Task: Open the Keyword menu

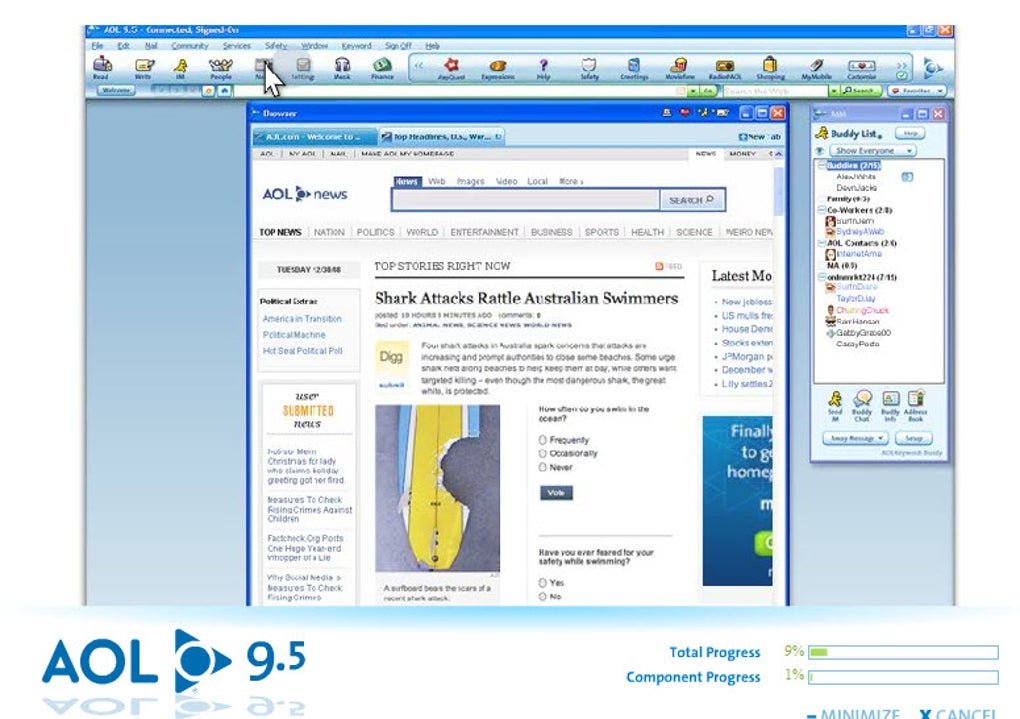Action: tap(356, 46)
